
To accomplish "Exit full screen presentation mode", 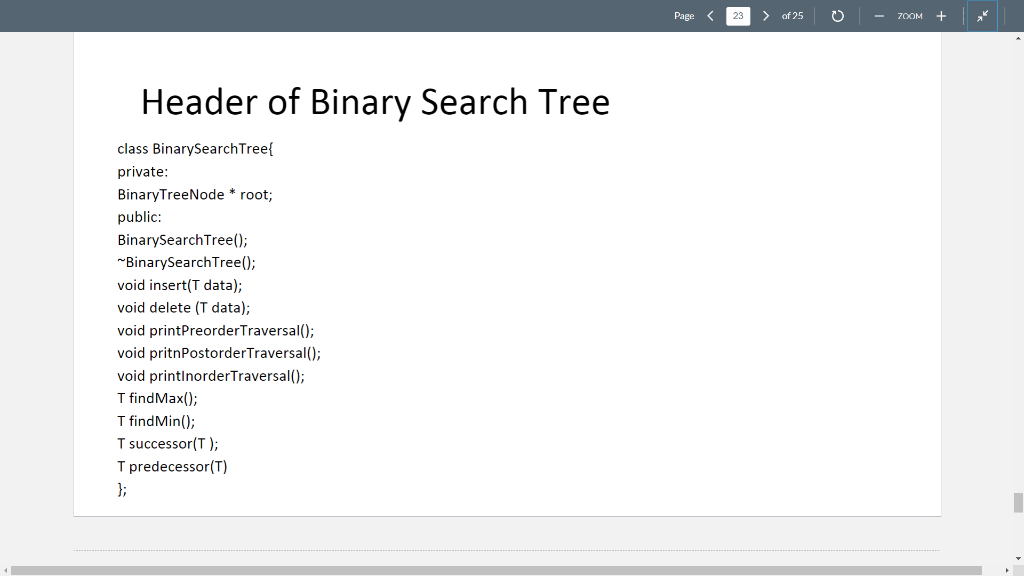I will [x=983, y=15].
